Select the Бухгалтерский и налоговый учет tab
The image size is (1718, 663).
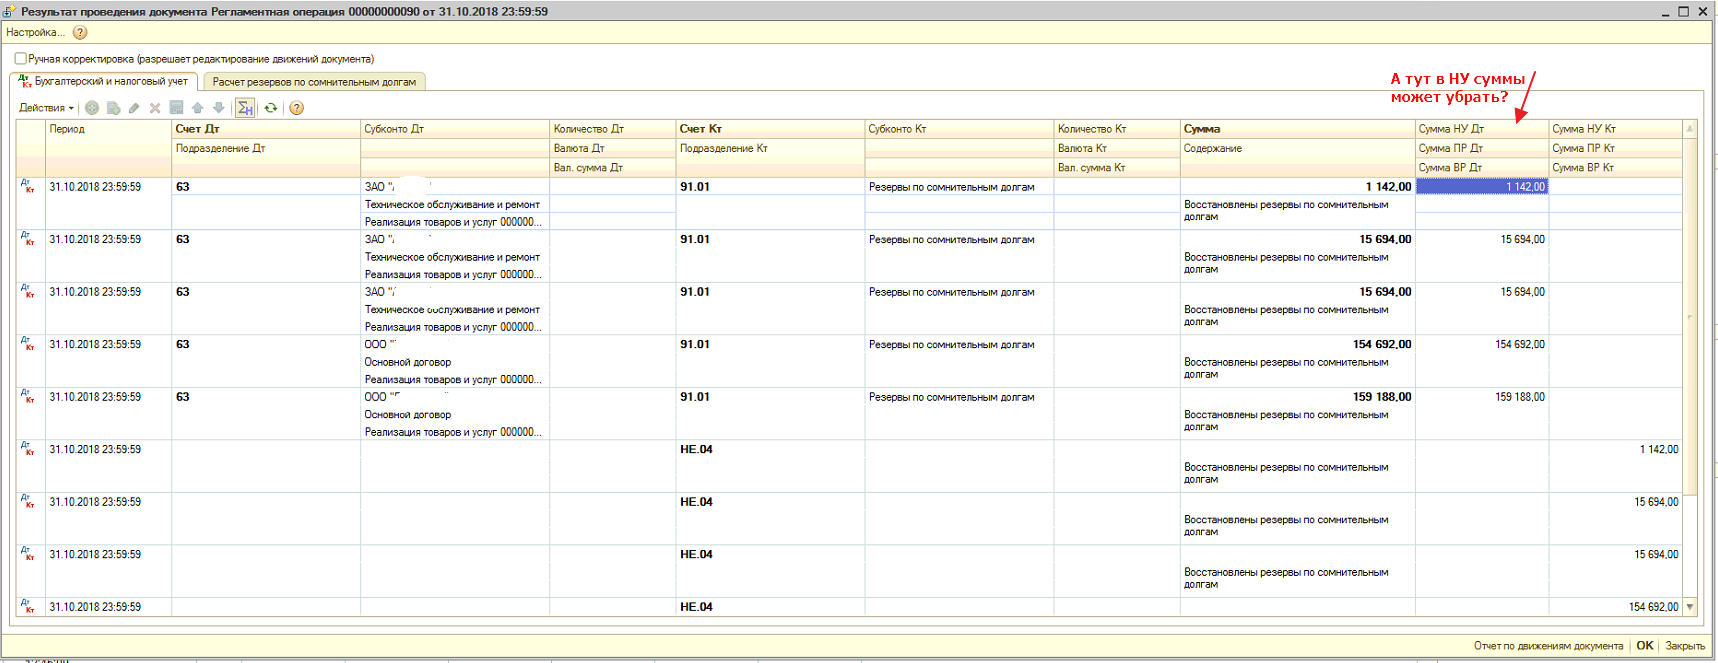(x=104, y=81)
